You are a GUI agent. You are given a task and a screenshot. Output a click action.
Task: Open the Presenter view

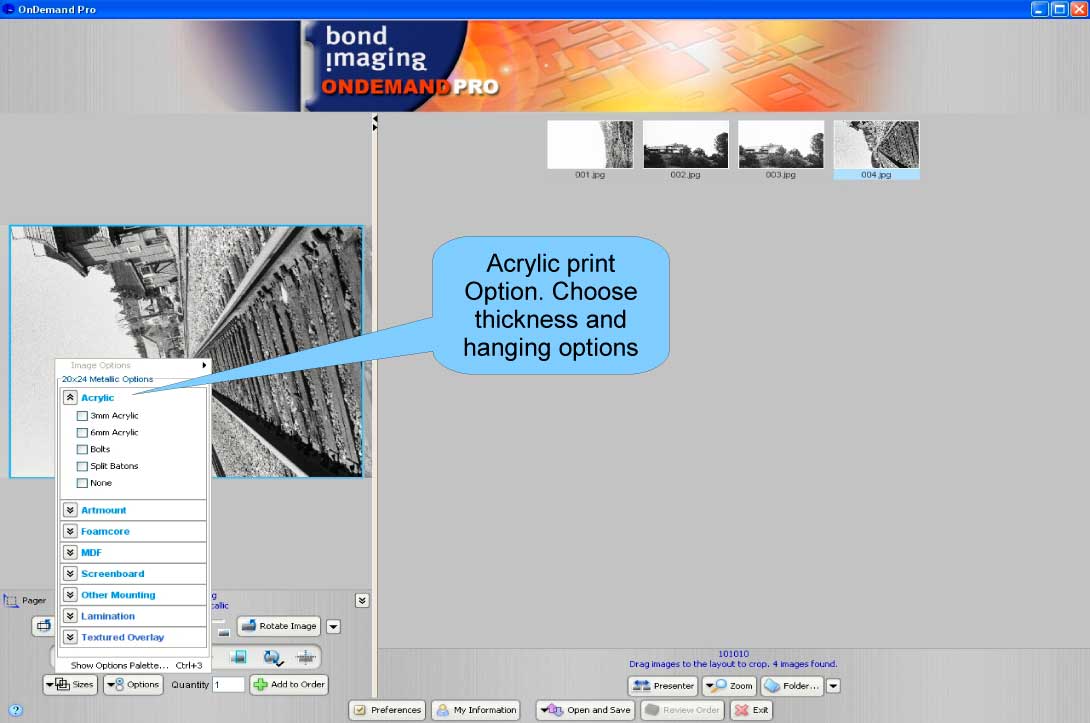tap(662, 686)
